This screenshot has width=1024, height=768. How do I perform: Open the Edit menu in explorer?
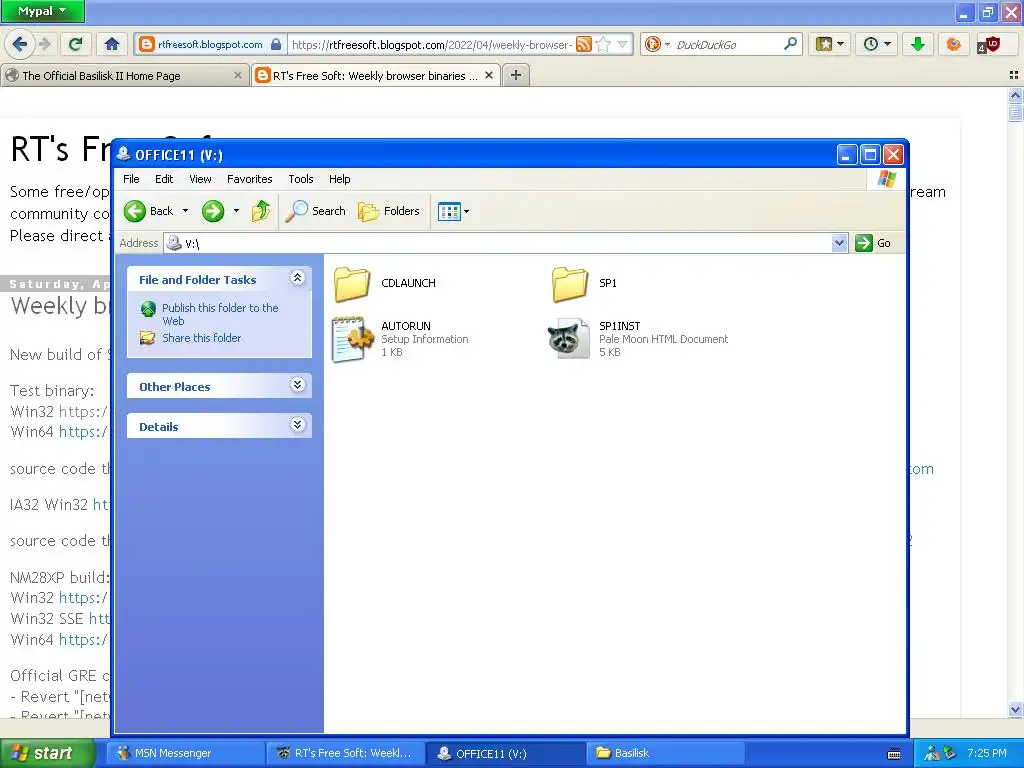[164, 179]
